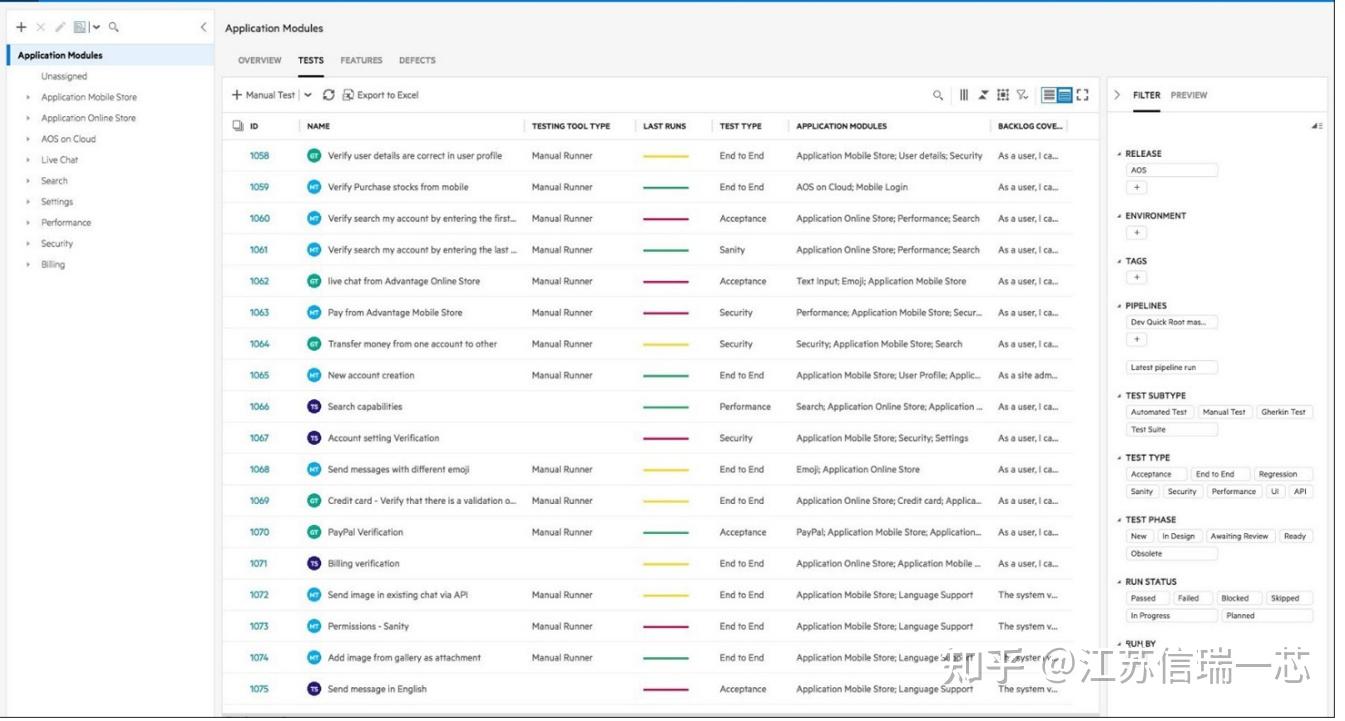Open the DEFECTS tab

click(417, 60)
